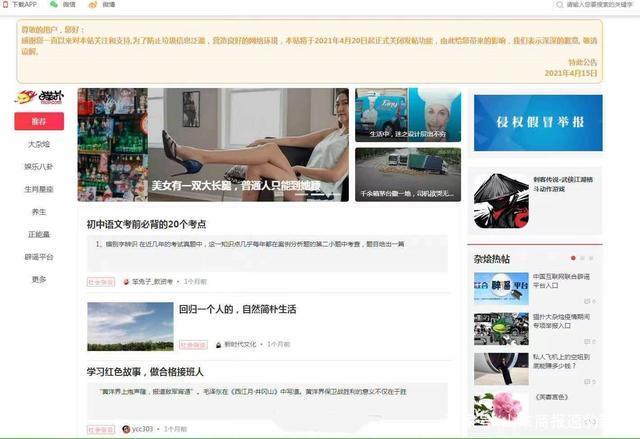Image resolution: width=640 pixels, height=439 pixels.
Task: Open the Weibo (微博) icon link
Action: [x=93, y=5]
